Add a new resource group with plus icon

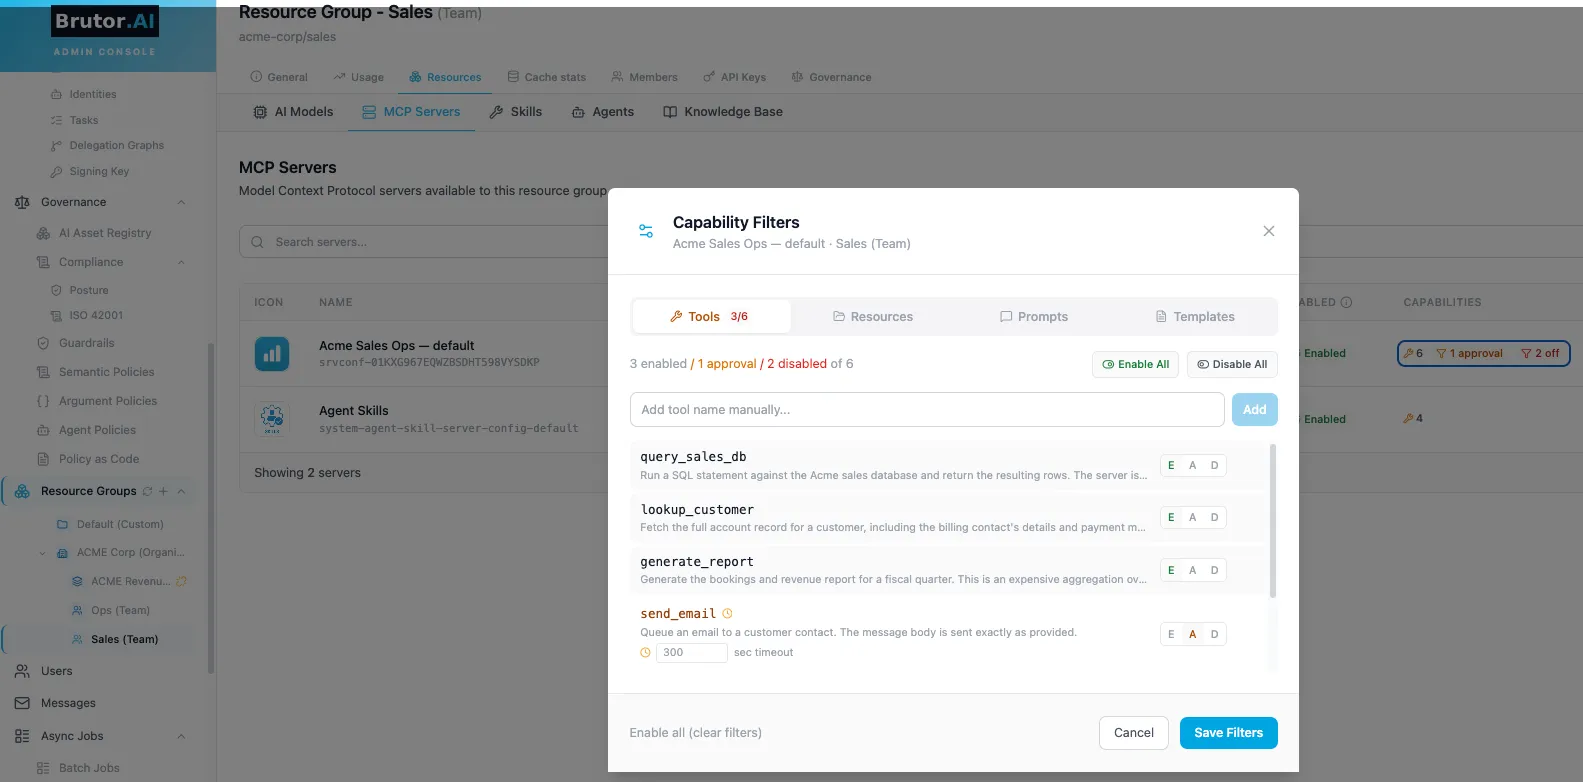[163, 491]
